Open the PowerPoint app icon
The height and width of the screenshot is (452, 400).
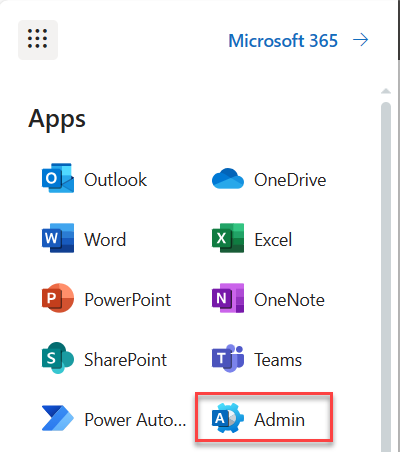(x=58, y=298)
